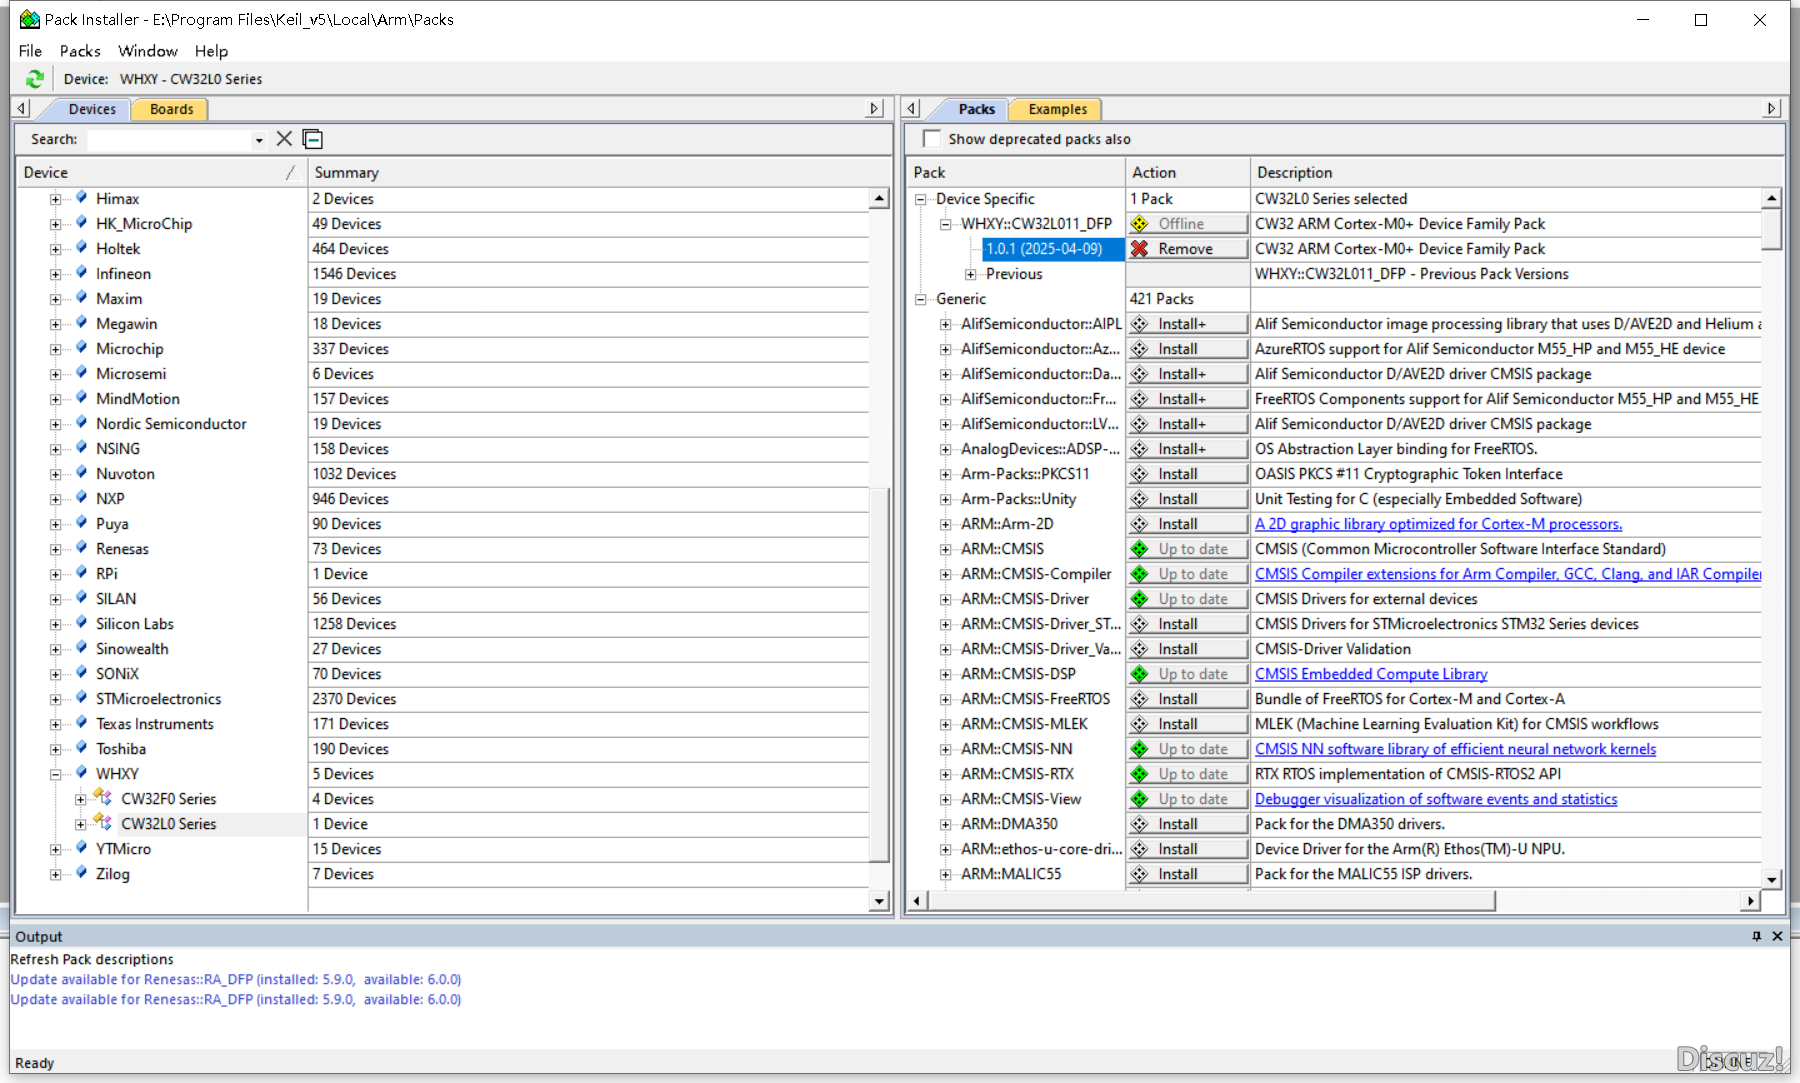Expand the Texas Instruments vendor node
This screenshot has width=1800, height=1083.
pyautogui.click(x=56, y=724)
